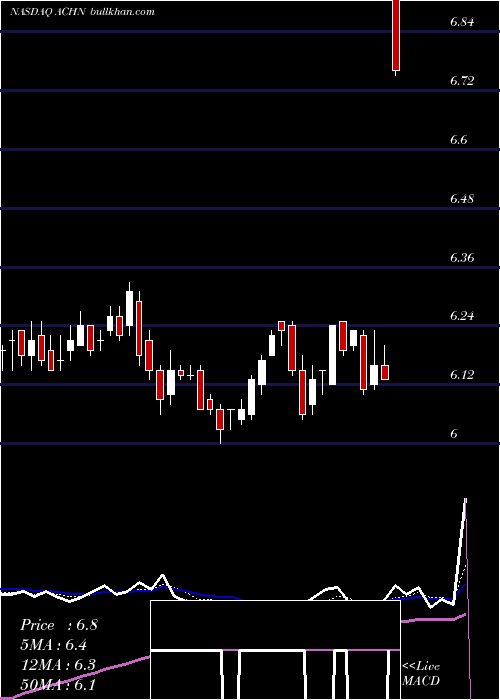
Task: Click the 6.48 price axis label
Action: tap(462, 199)
